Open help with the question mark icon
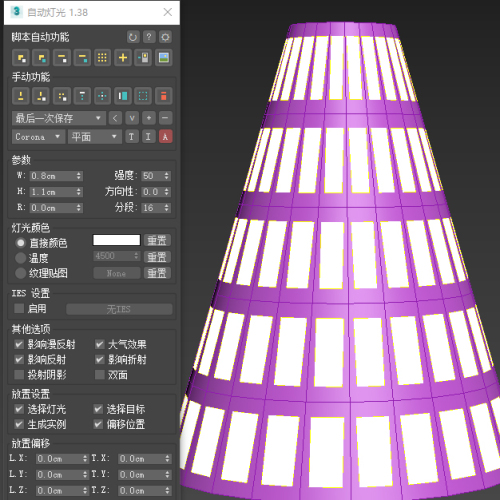Screen dimensions: 500x500 coord(149,37)
